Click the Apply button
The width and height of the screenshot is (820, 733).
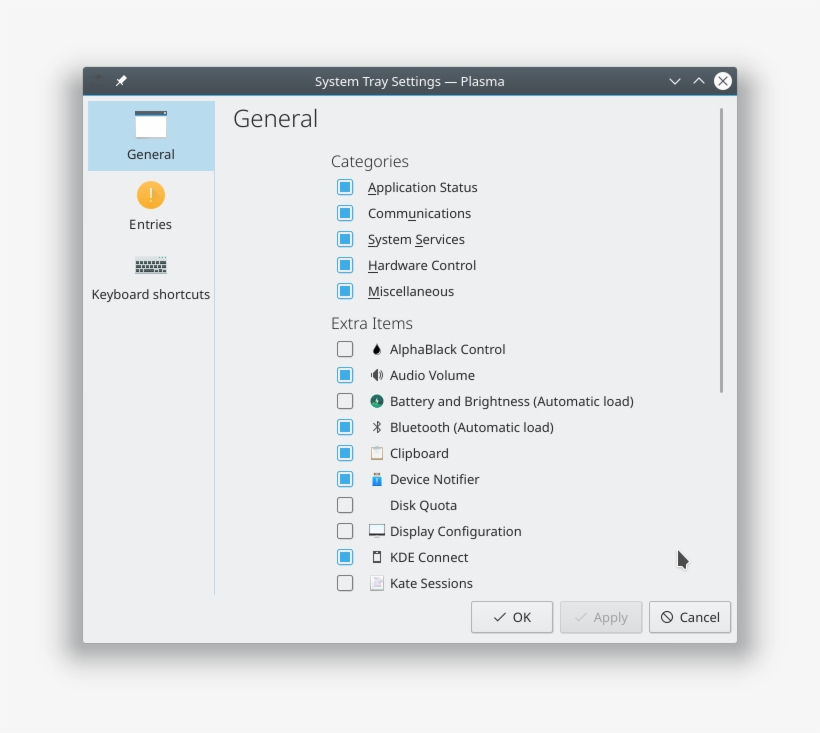[x=601, y=617]
